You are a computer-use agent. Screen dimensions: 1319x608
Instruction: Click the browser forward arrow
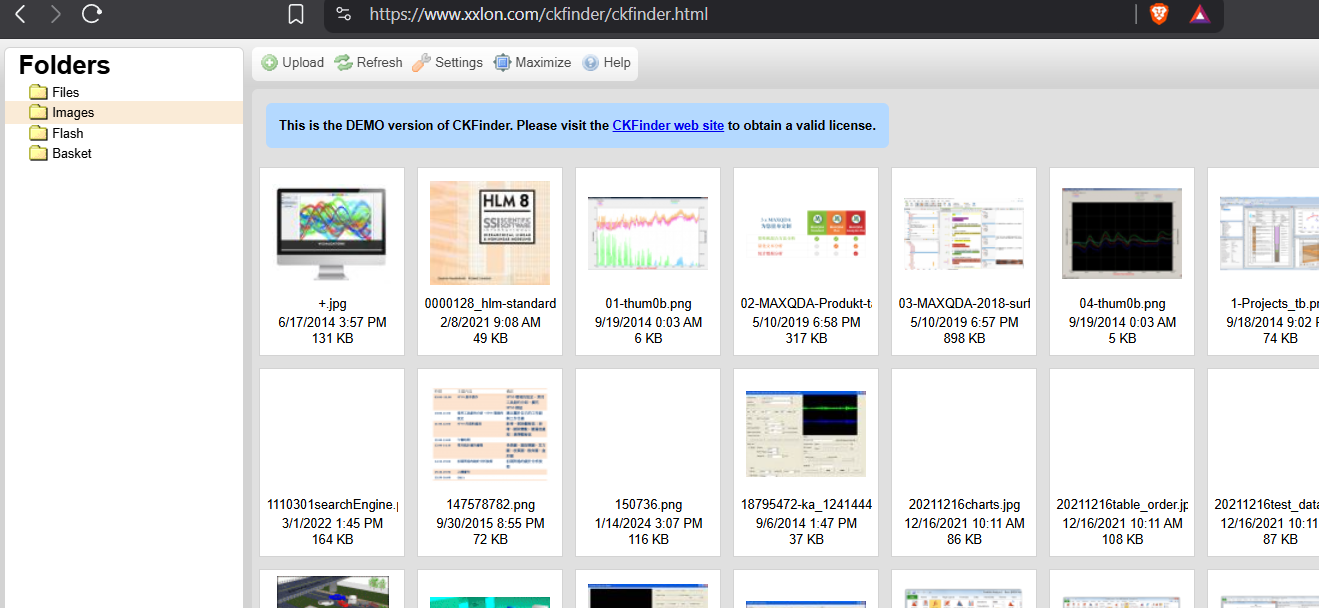point(55,14)
